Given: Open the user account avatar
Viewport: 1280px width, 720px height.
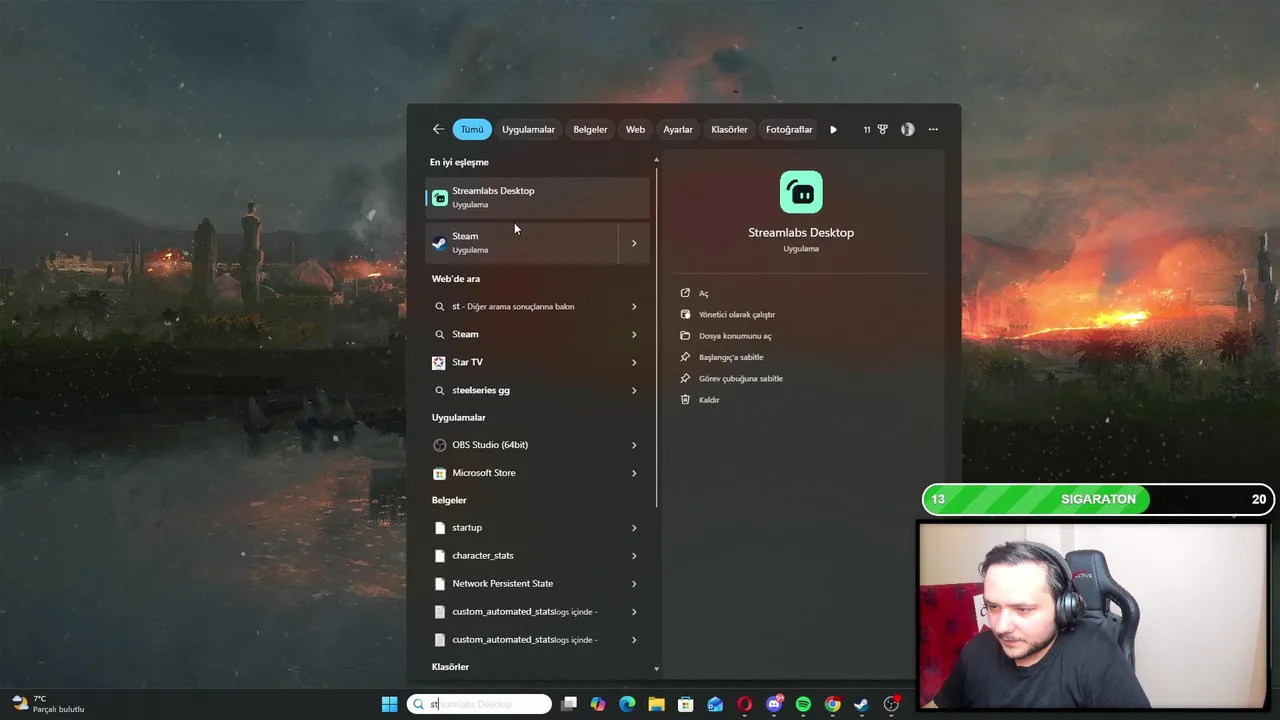Looking at the screenshot, I should tap(907, 129).
